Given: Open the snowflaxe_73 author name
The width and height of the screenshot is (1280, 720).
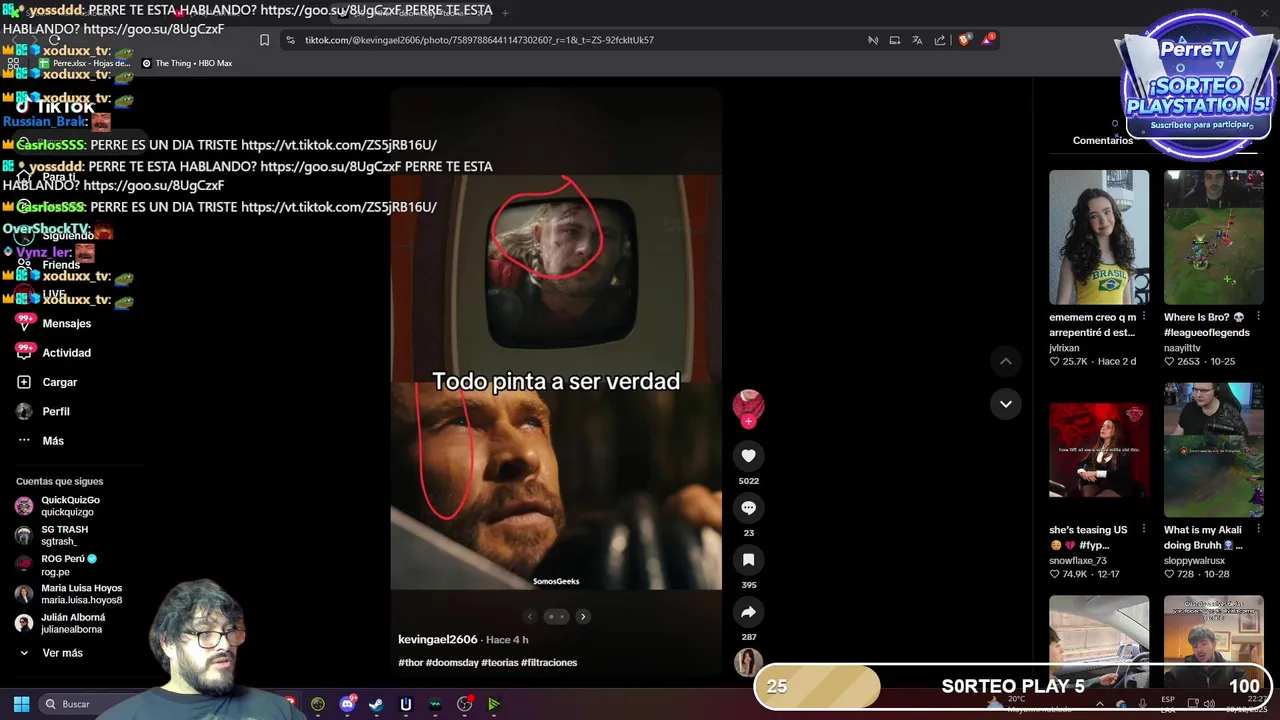Looking at the screenshot, I should [x=1079, y=561].
